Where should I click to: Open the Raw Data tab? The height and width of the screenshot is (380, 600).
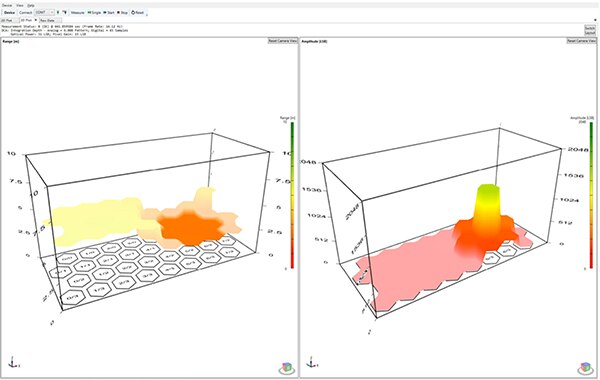click(x=50, y=20)
